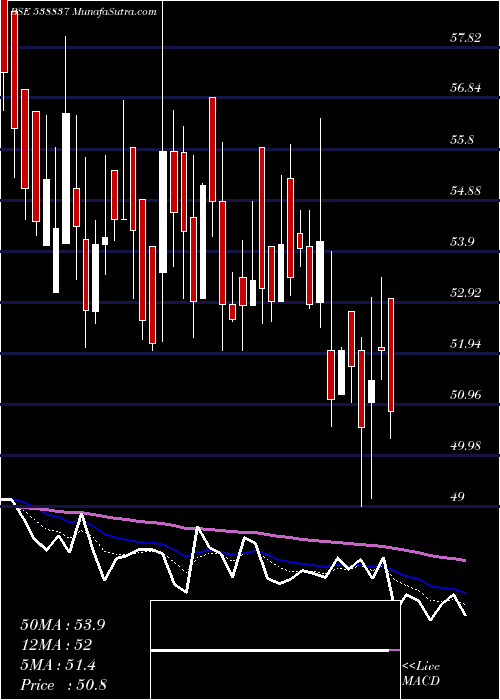Click the 53.9 price axis label
This screenshot has width=500, height=700.
[462, 242]
